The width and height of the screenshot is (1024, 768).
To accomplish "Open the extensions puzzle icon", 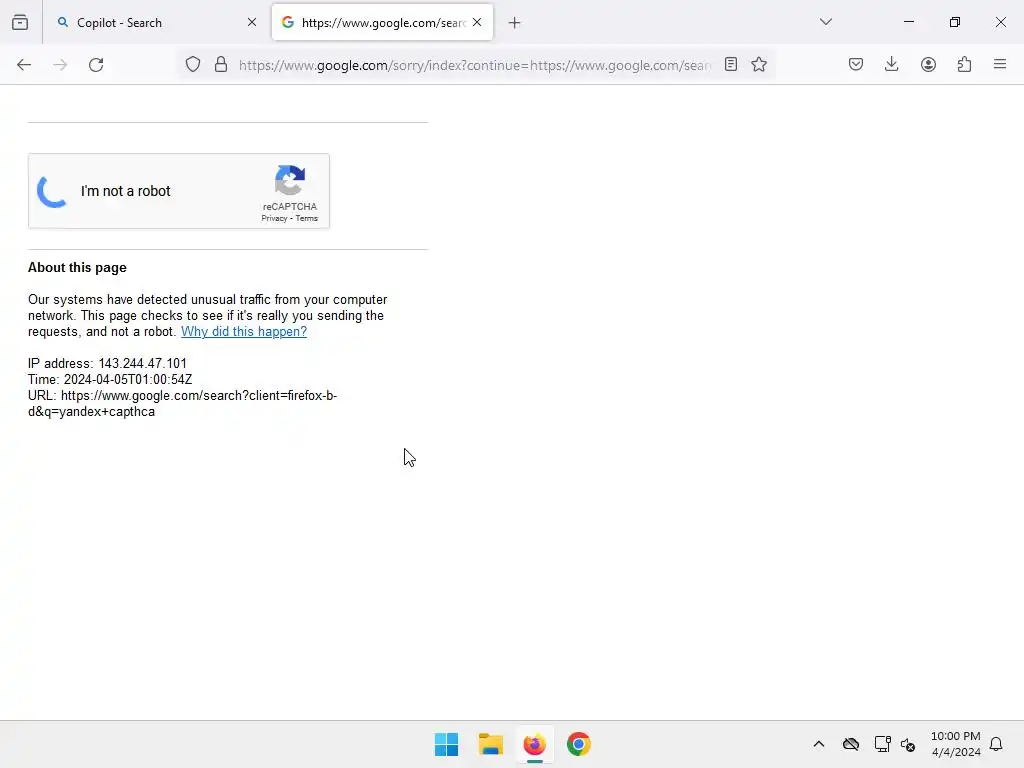I will click(x=965, y=65).
